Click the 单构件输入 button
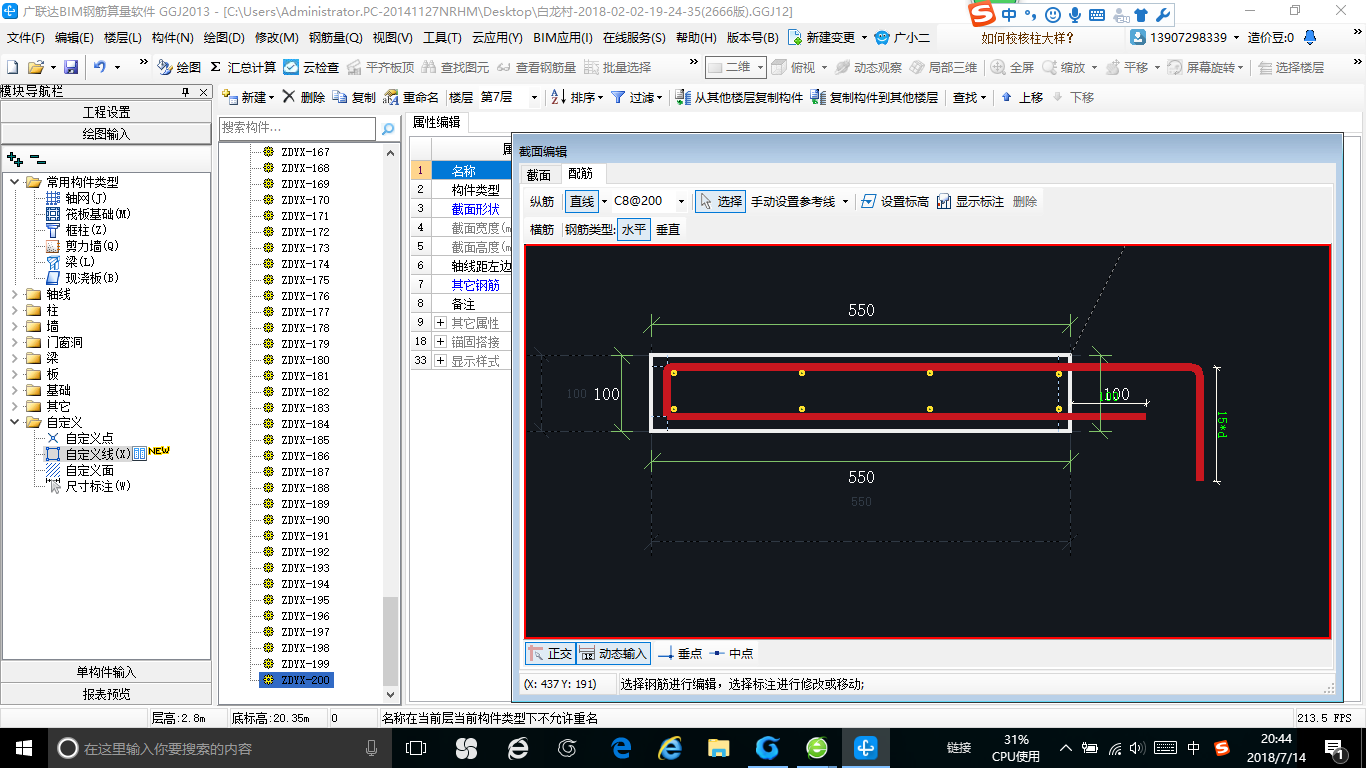 pos(106,672)
